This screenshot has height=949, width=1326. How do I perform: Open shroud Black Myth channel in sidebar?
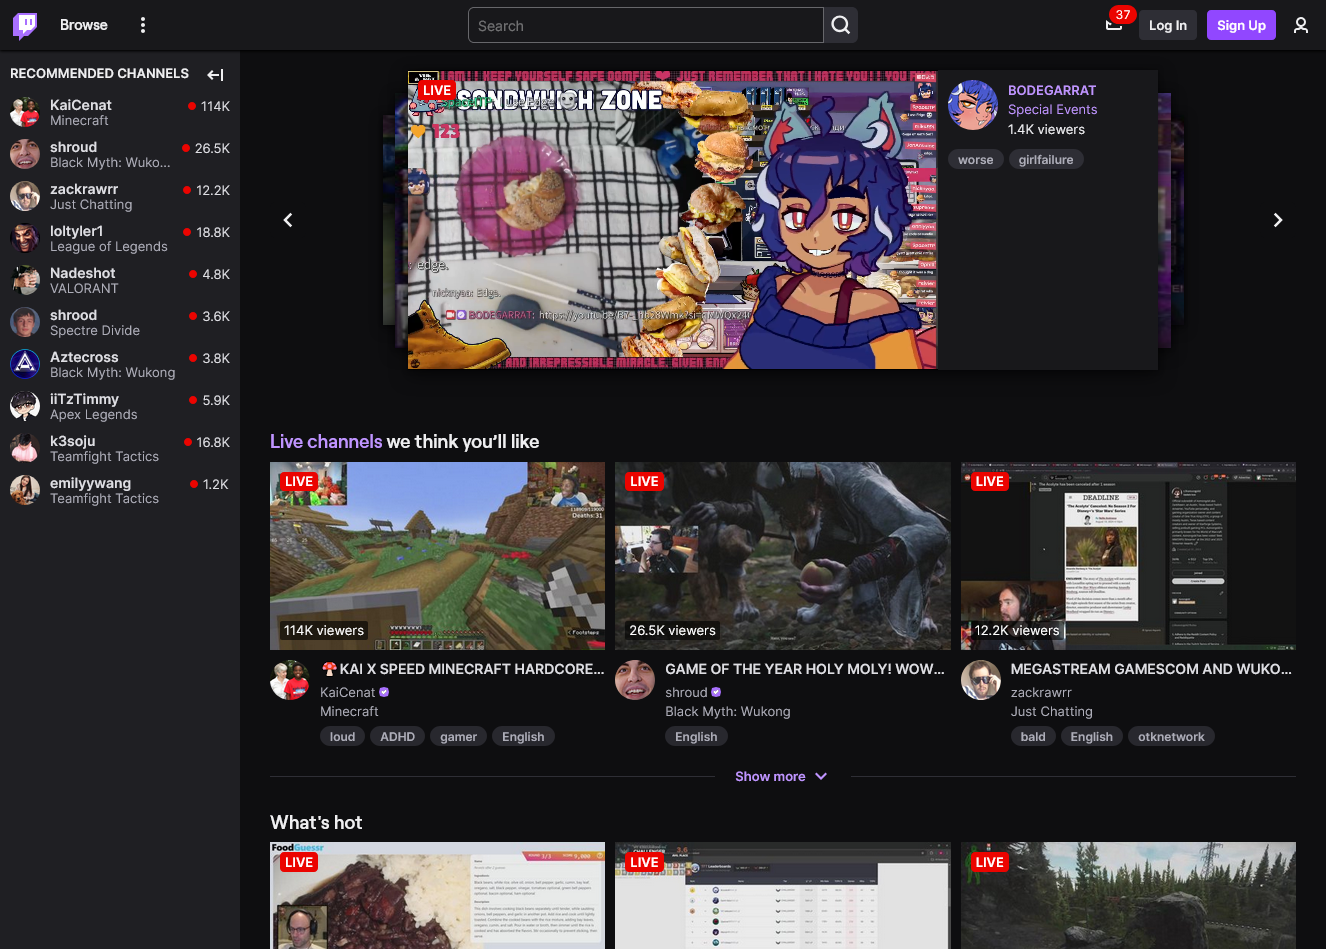(x=120, y=154)
